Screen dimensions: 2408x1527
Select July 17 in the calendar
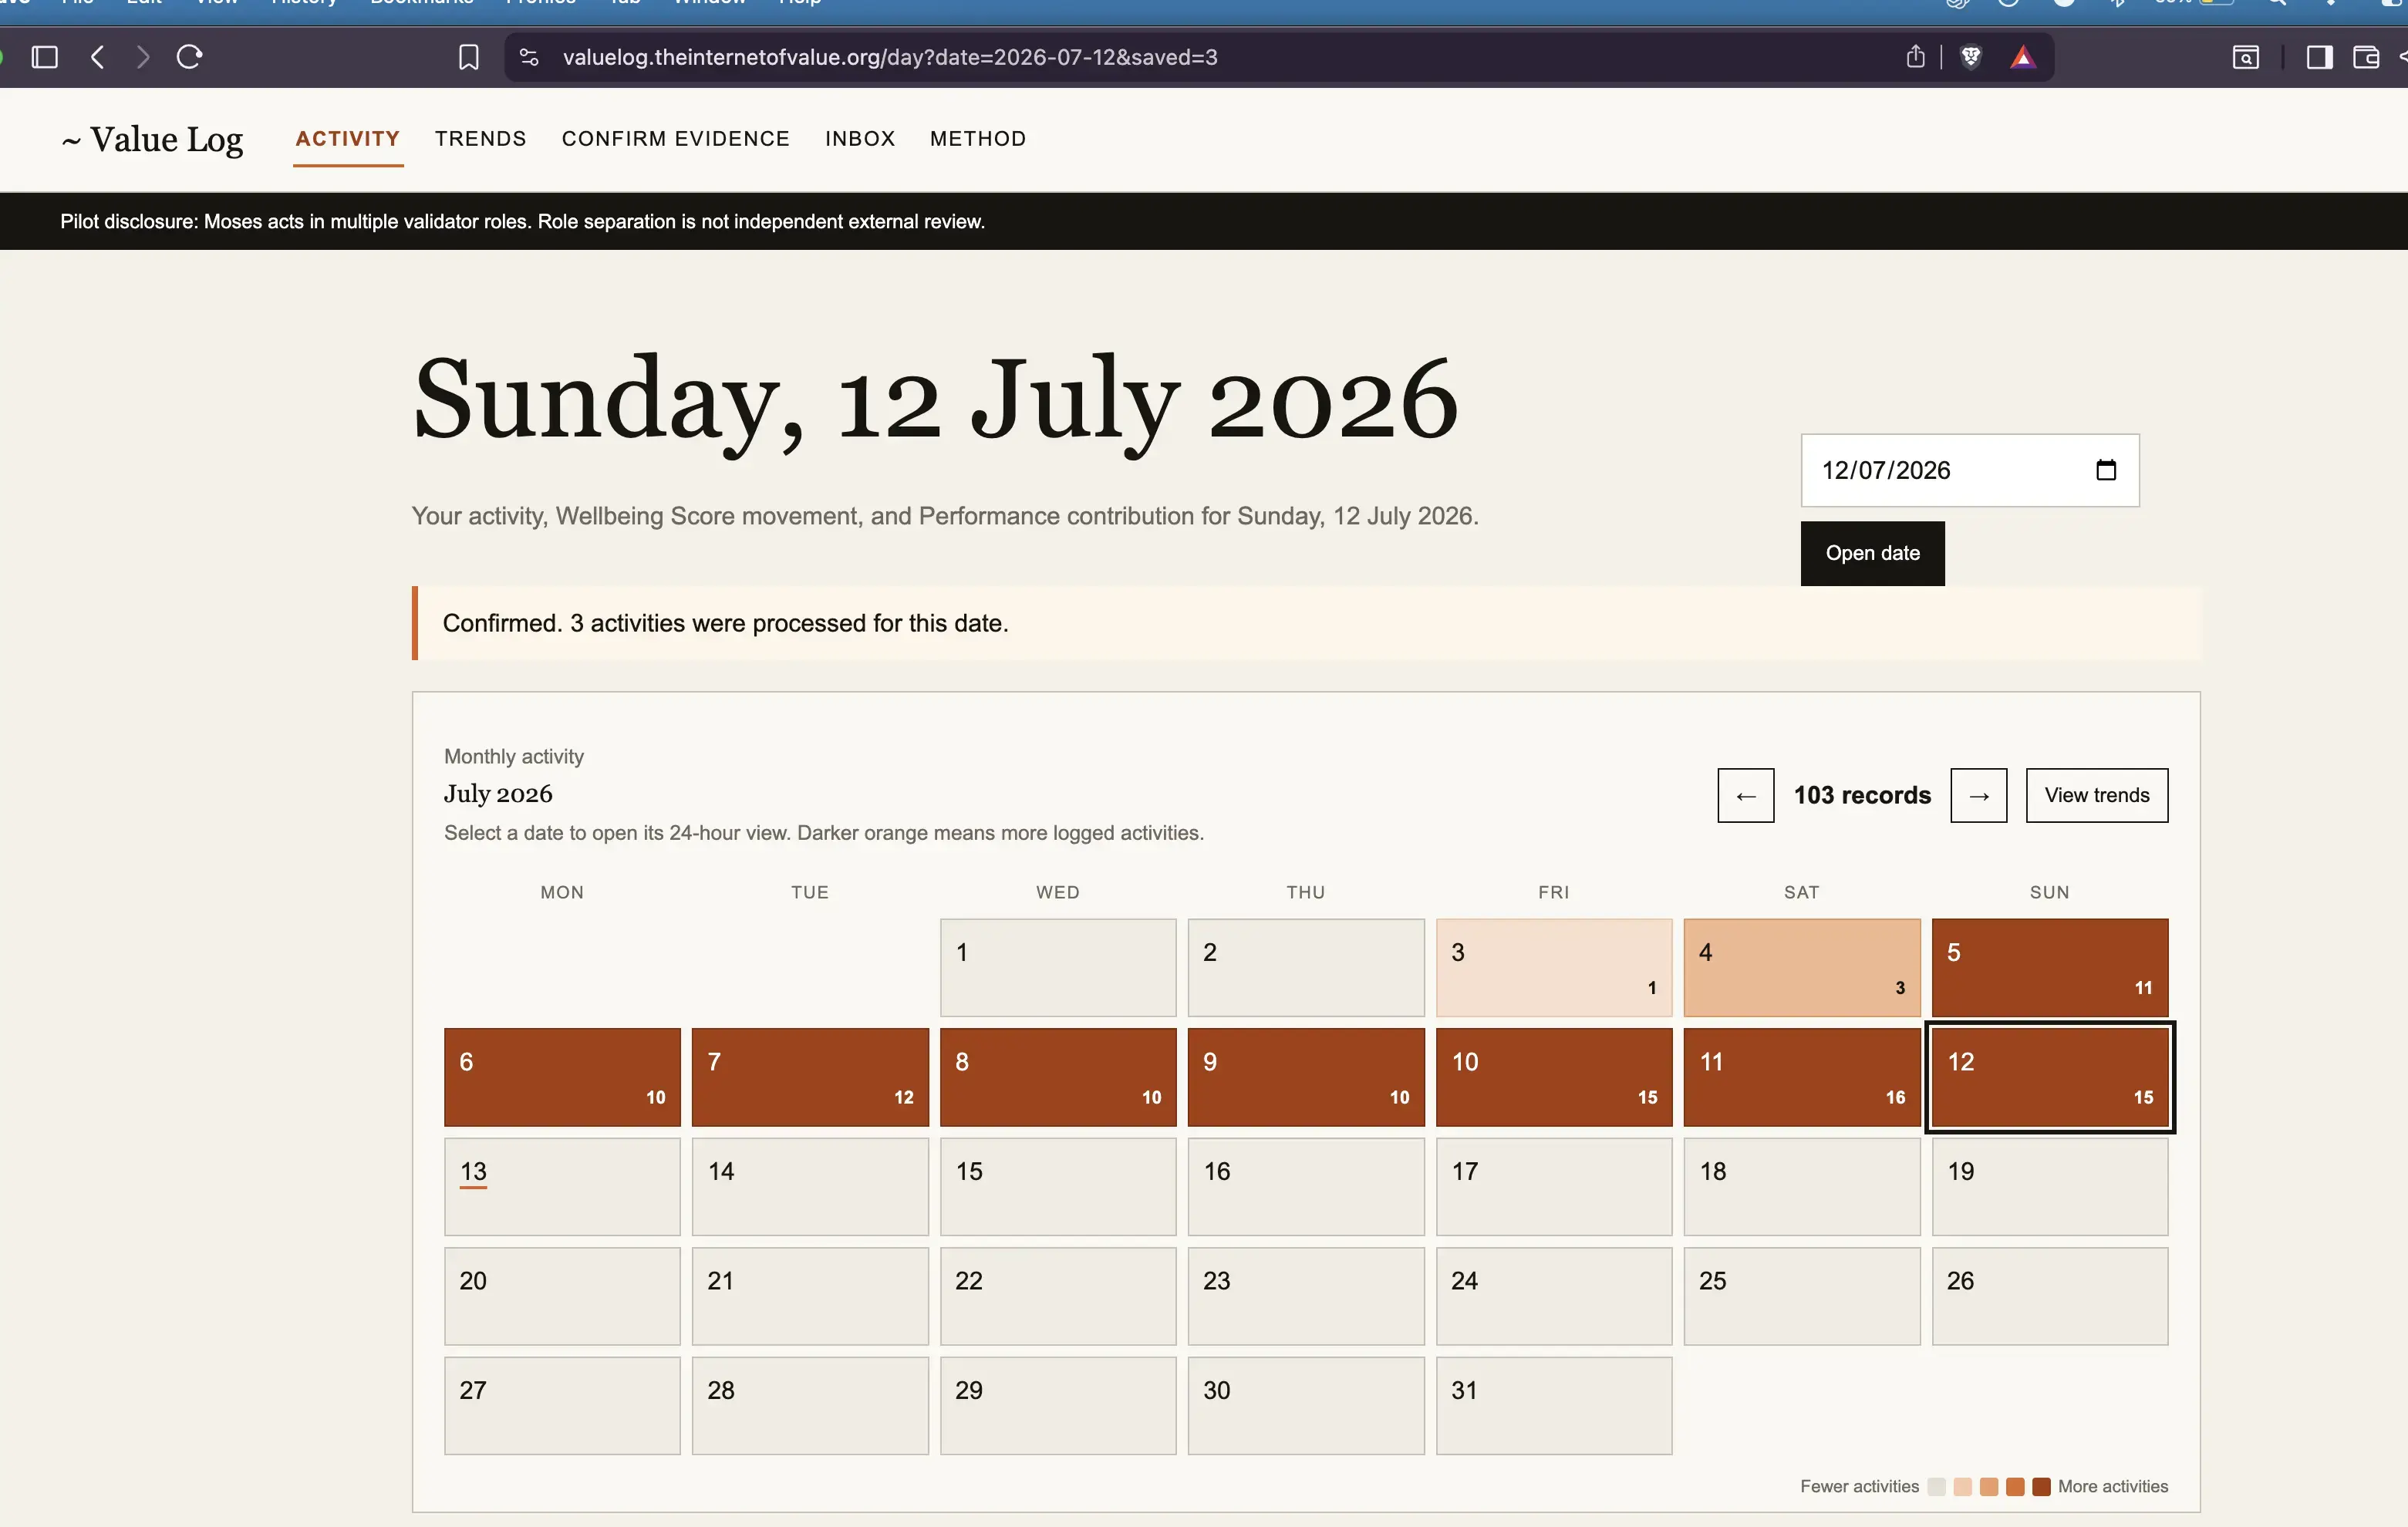(1554, 1187)
